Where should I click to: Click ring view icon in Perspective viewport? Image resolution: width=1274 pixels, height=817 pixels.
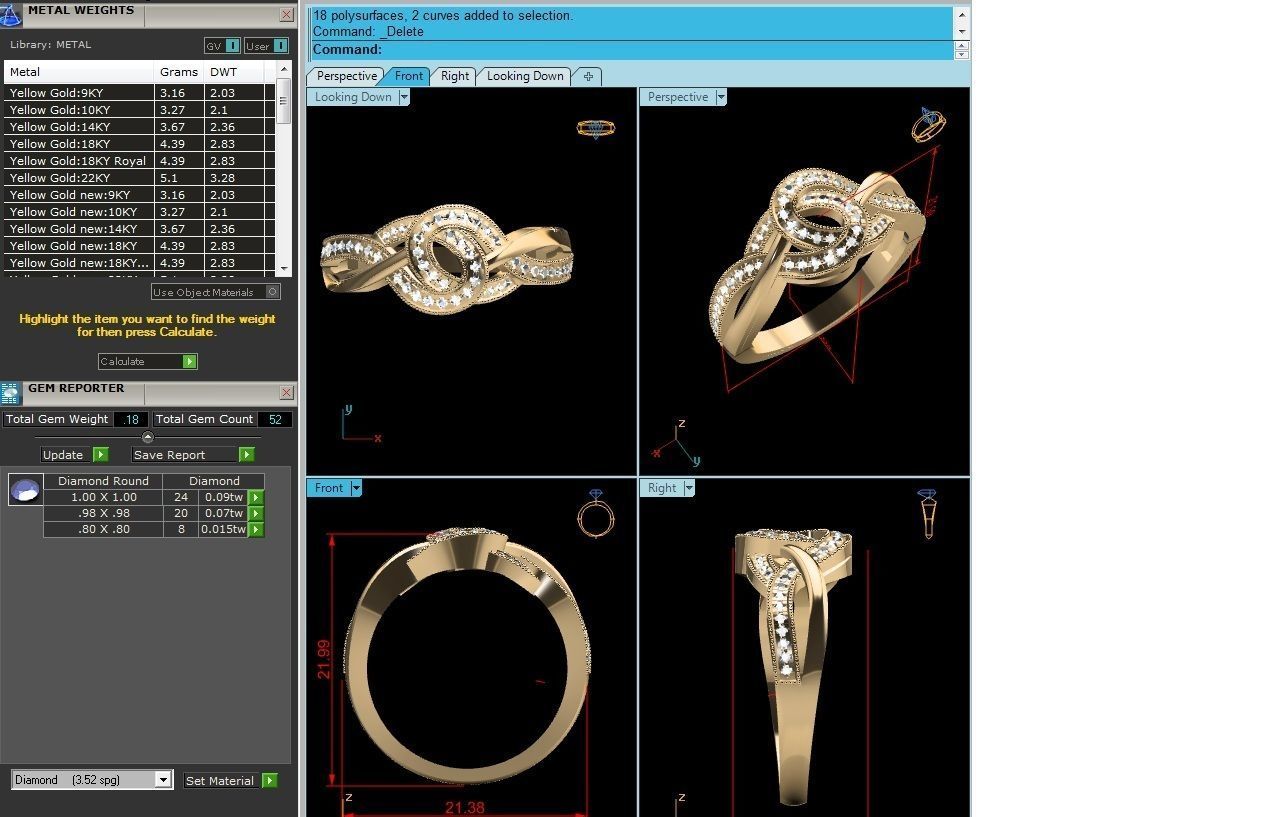[x=928, y=125]
